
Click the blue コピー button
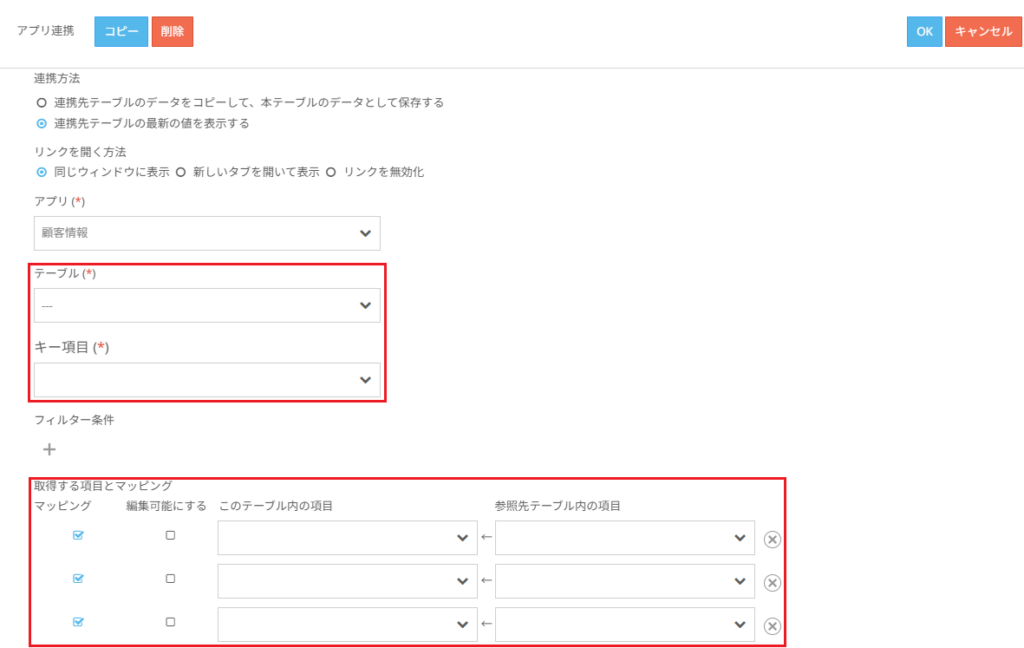coord(121,31)
